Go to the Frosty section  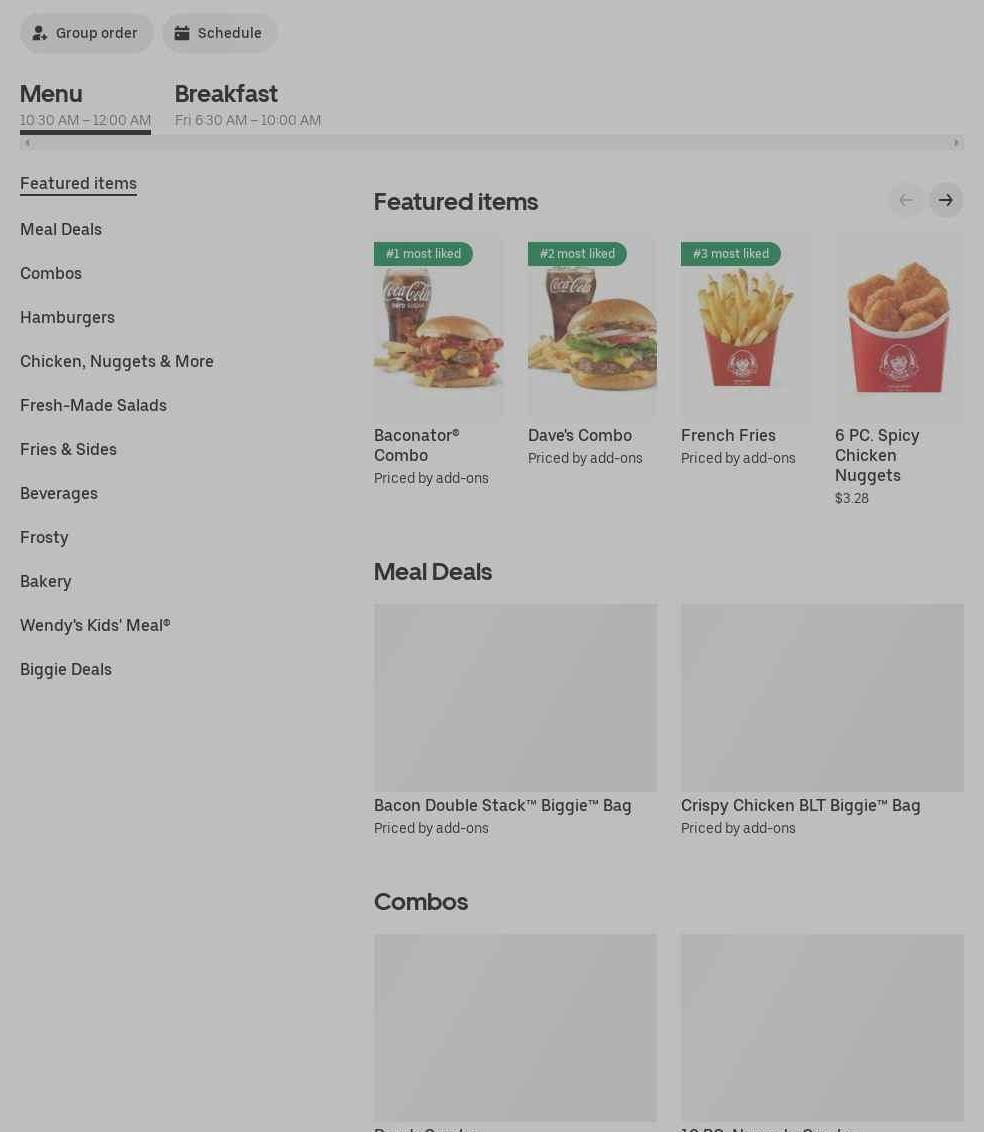coord(44,538)
